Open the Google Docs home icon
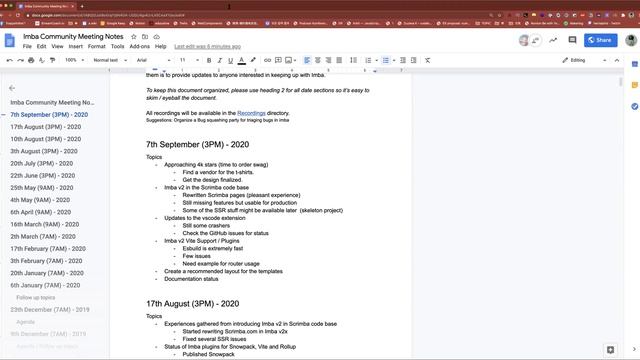Screen dimensions: 640x360 pyautogui.click(x=10, y=40)
